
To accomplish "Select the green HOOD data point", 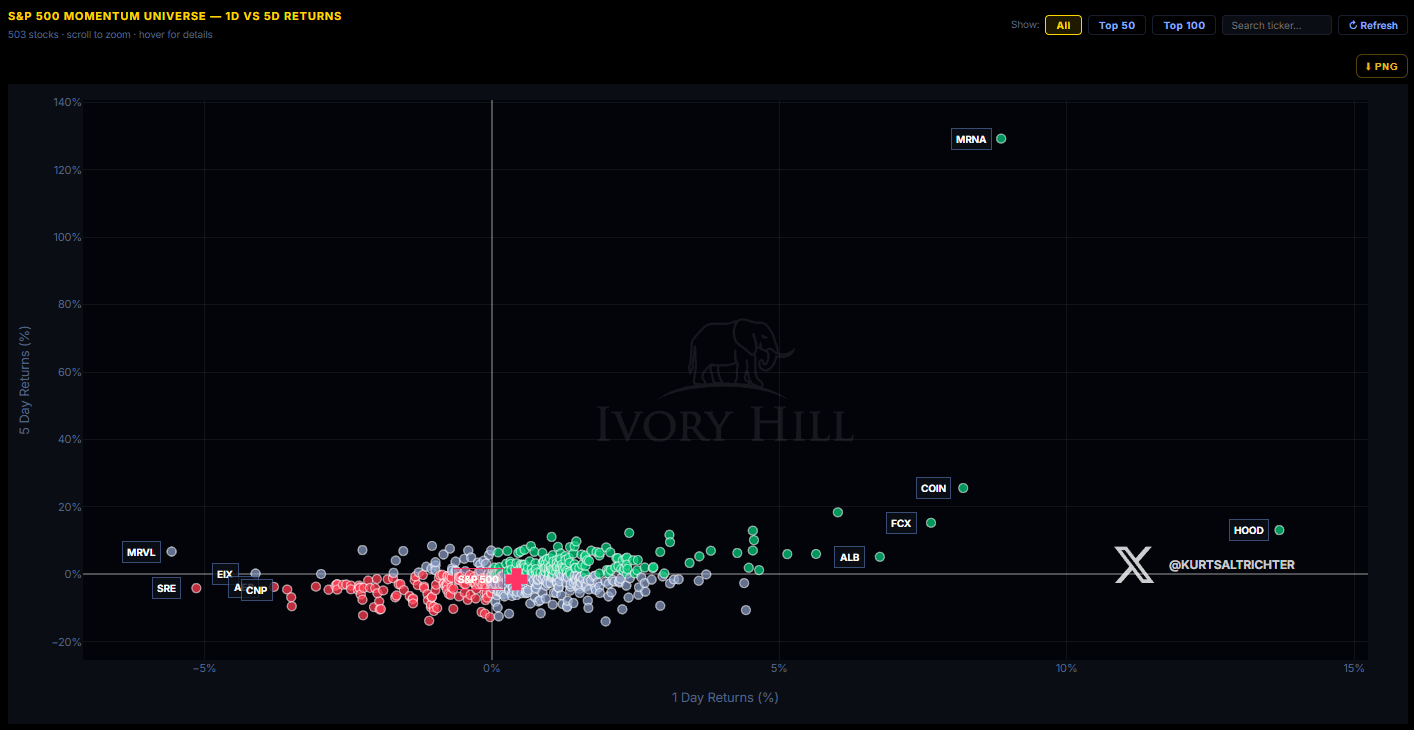I will coord(1279,530).
